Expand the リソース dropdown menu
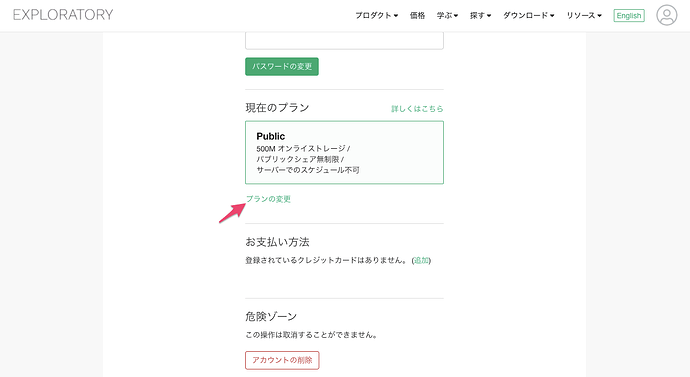690x377 pixels. click(x=584, y=15)
